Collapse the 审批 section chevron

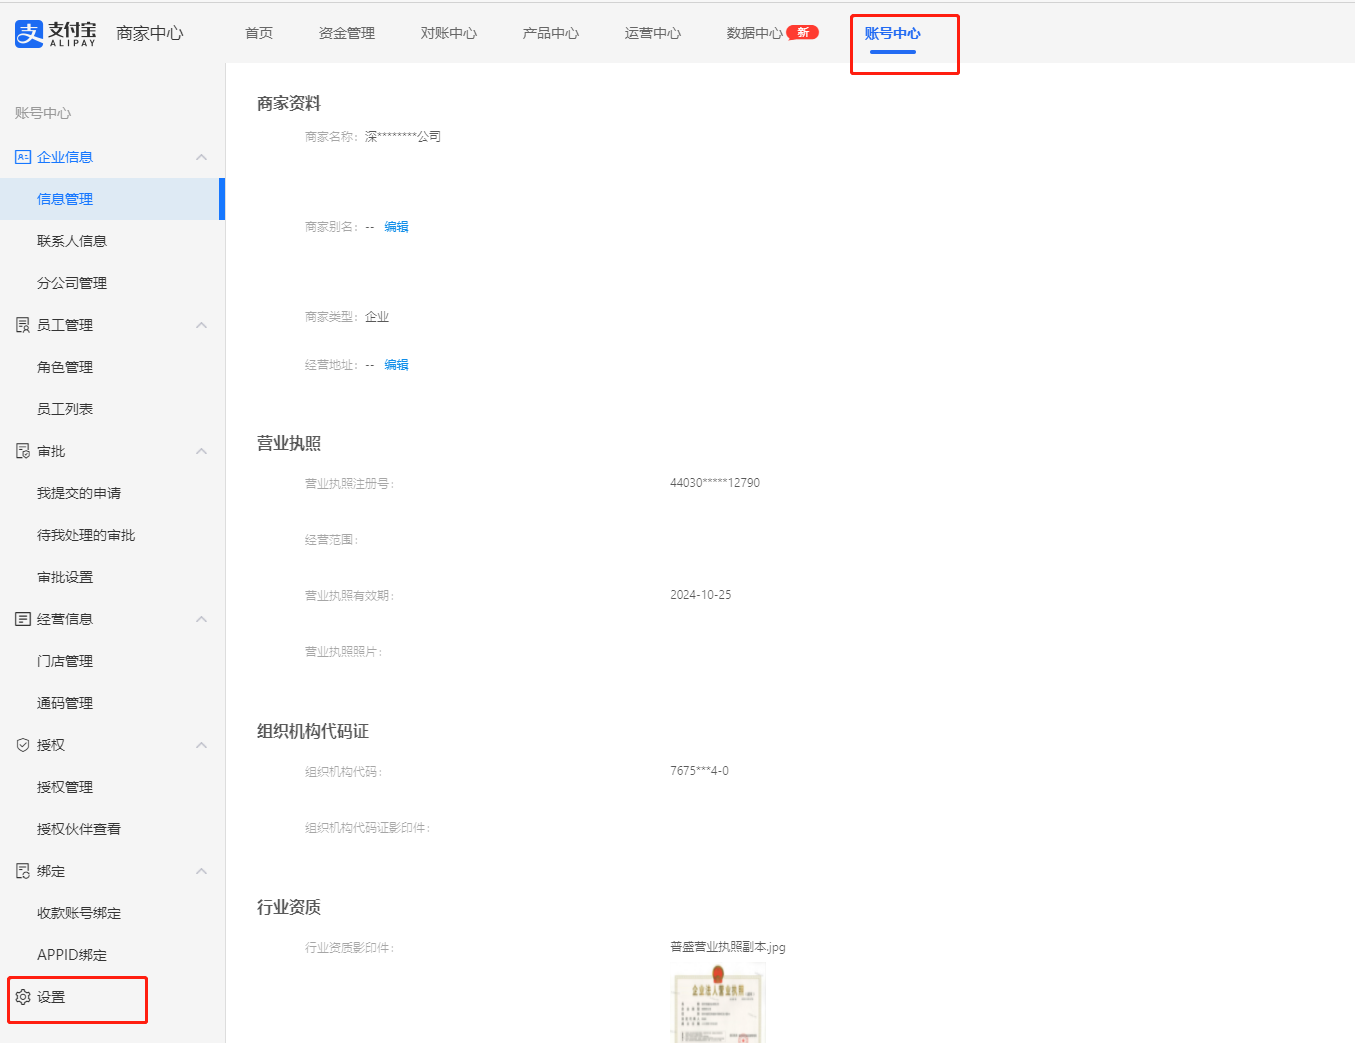pyautogui.click(x=201, y=451)
